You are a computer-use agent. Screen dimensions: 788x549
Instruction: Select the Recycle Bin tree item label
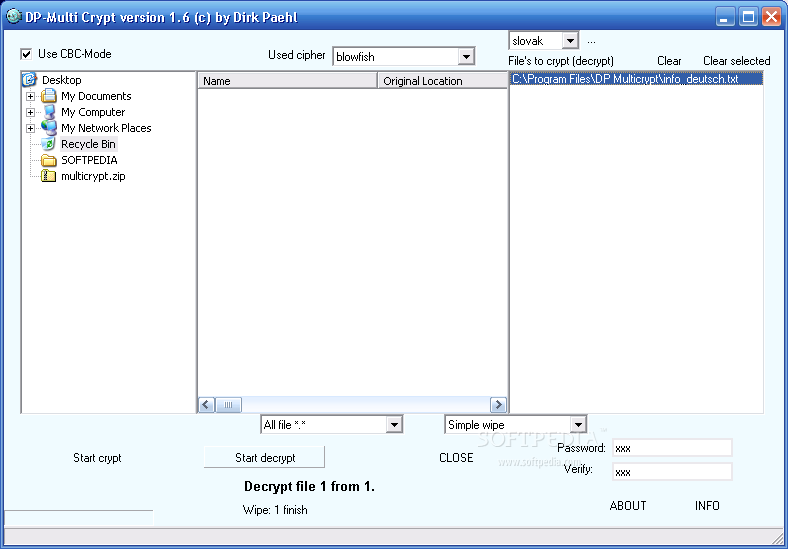coord(88,144)
